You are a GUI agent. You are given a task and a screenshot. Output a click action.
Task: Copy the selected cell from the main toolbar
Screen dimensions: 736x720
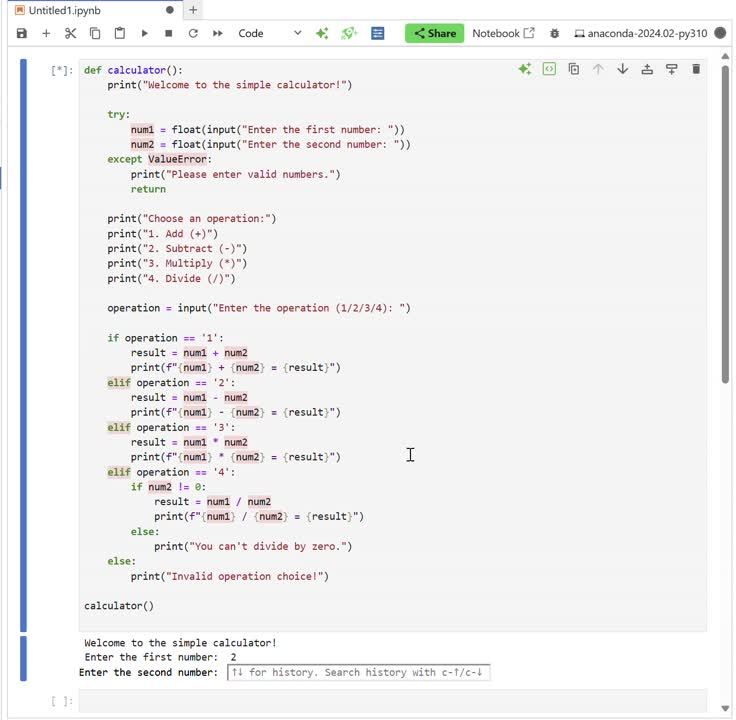(95, 33)
